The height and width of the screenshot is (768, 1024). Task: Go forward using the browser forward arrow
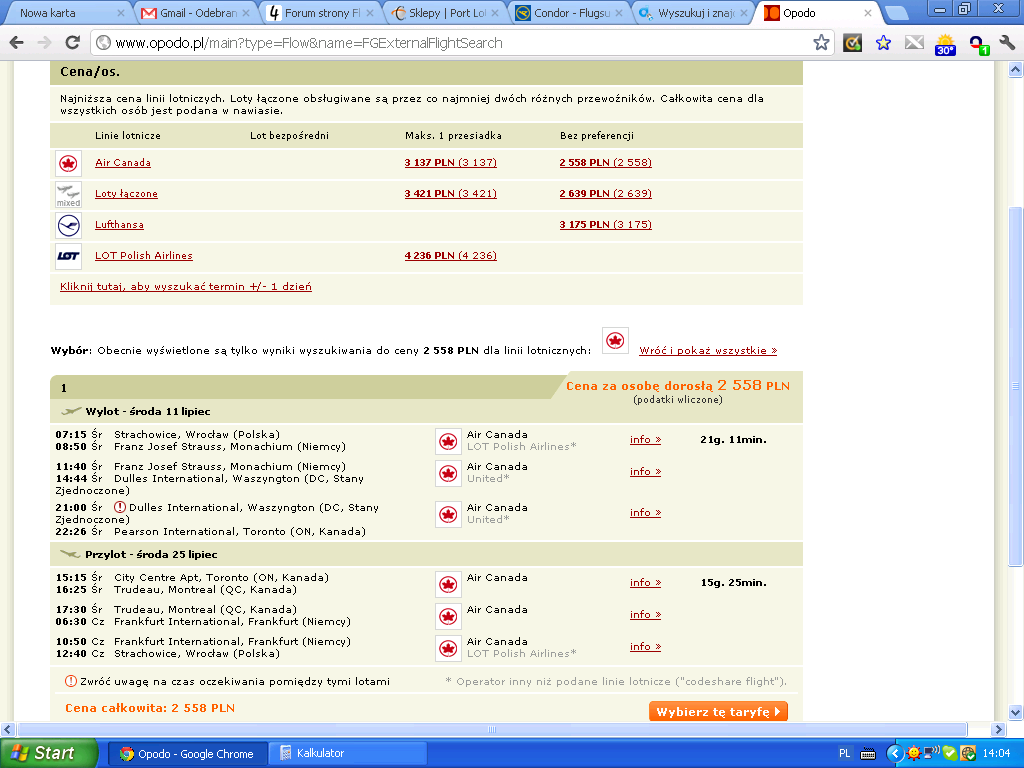click(x=44, y=43)
